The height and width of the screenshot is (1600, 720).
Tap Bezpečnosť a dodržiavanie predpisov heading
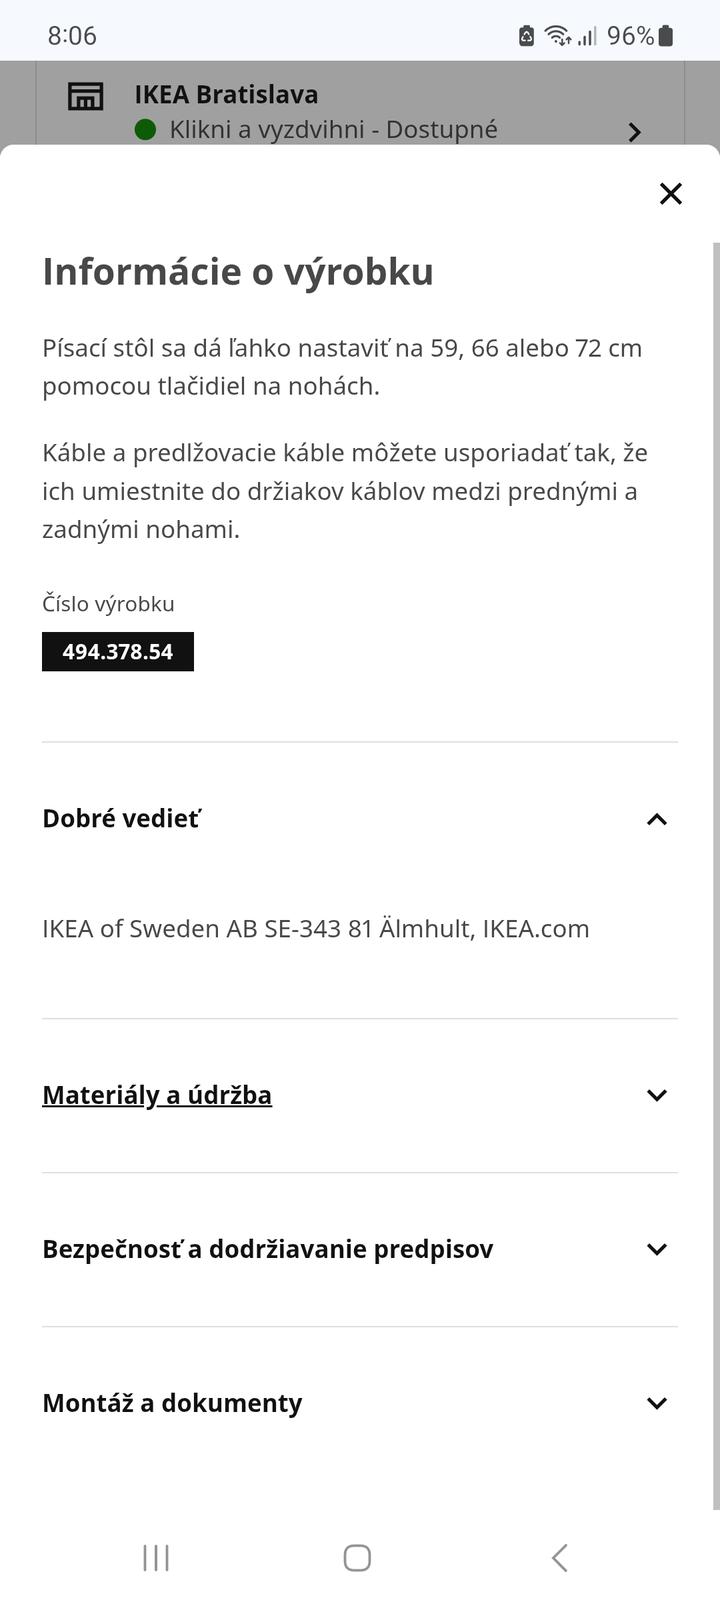(268, 1249)
